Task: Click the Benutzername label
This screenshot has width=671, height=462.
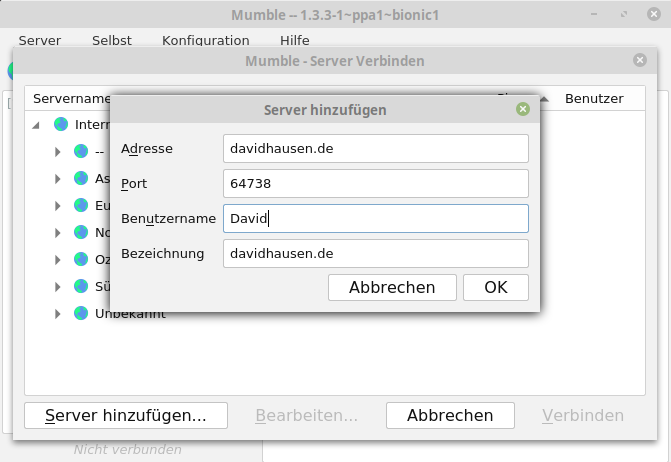Action: pyautogui.click(x=168, y=219)
